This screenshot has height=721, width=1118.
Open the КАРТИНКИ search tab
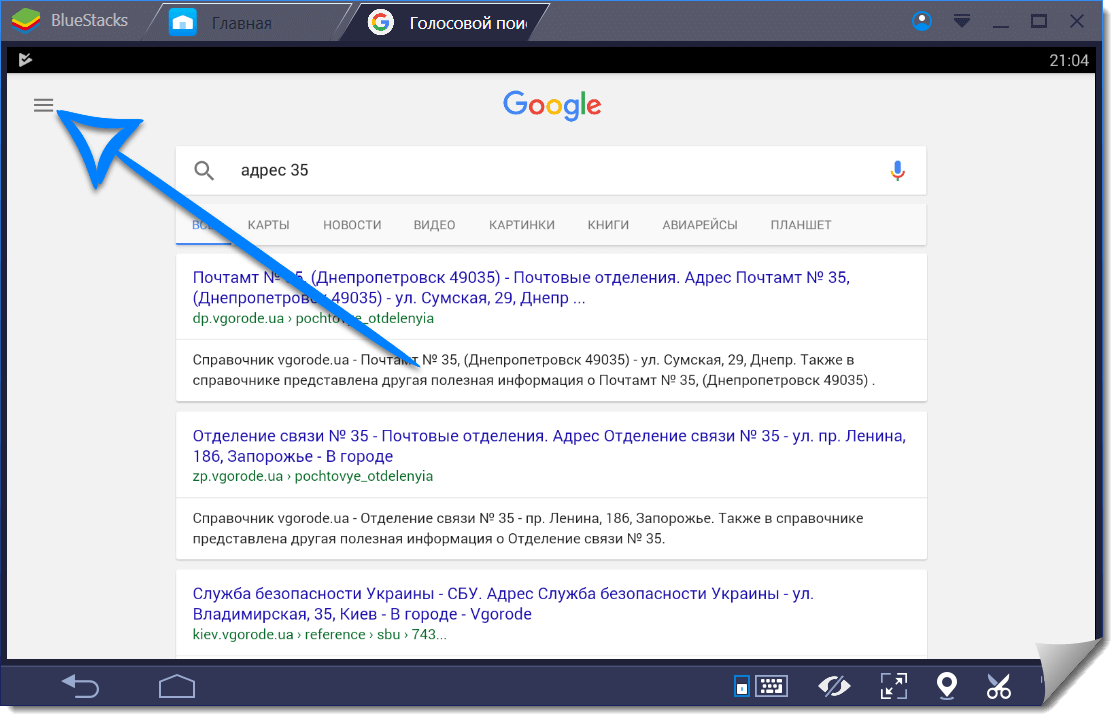pyautogui.click(x=522, y=225)
